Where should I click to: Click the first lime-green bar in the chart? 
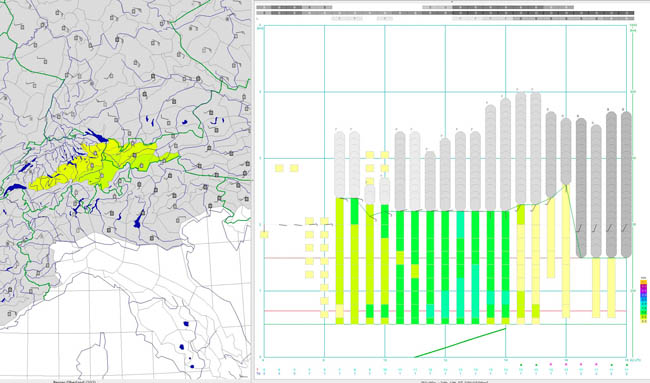340,261
